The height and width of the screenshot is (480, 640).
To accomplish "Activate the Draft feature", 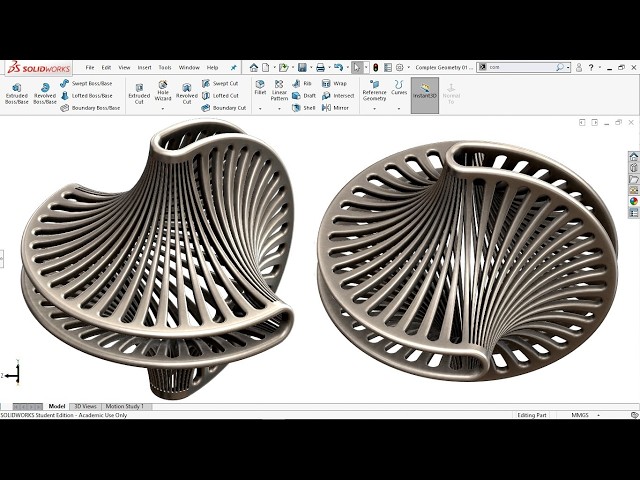I will tap(304, 96).
